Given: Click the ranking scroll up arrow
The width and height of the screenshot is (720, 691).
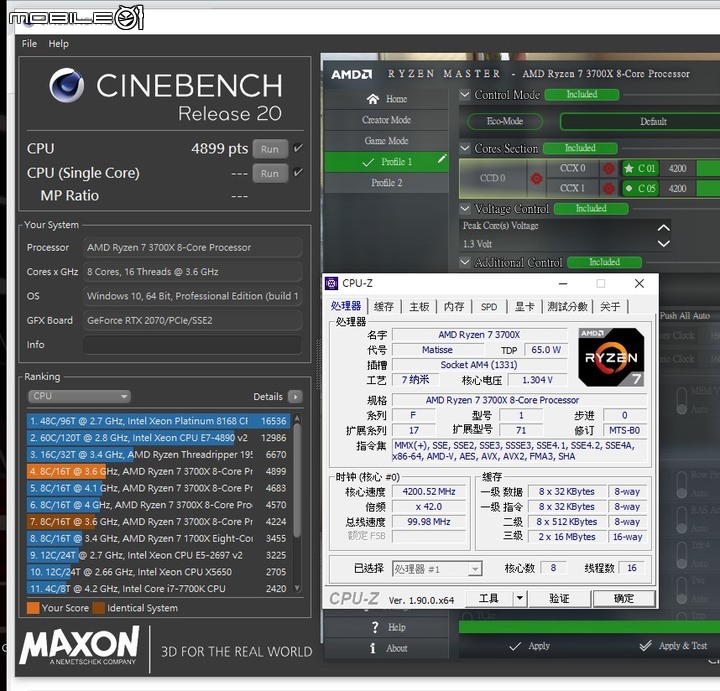Looking at the screenshot, I should 297,418.
